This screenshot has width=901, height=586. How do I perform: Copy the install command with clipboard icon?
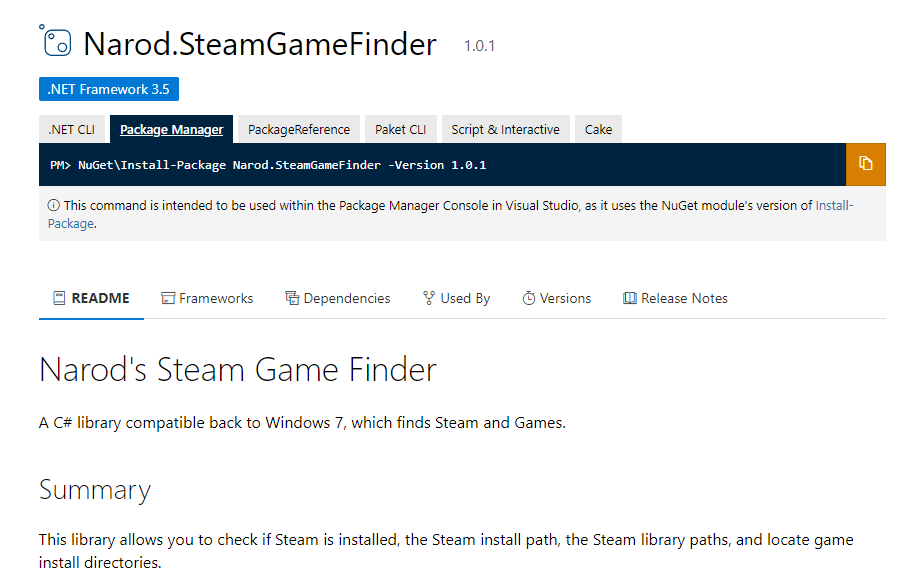(865, 164)
